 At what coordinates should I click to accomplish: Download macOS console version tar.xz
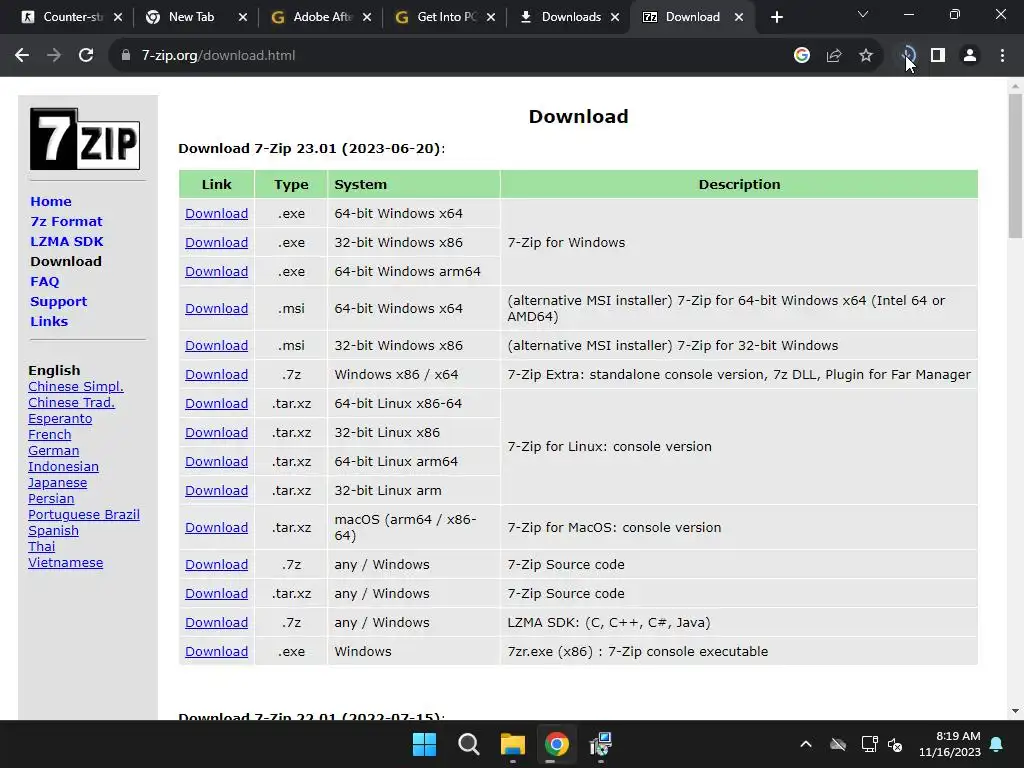216,528
